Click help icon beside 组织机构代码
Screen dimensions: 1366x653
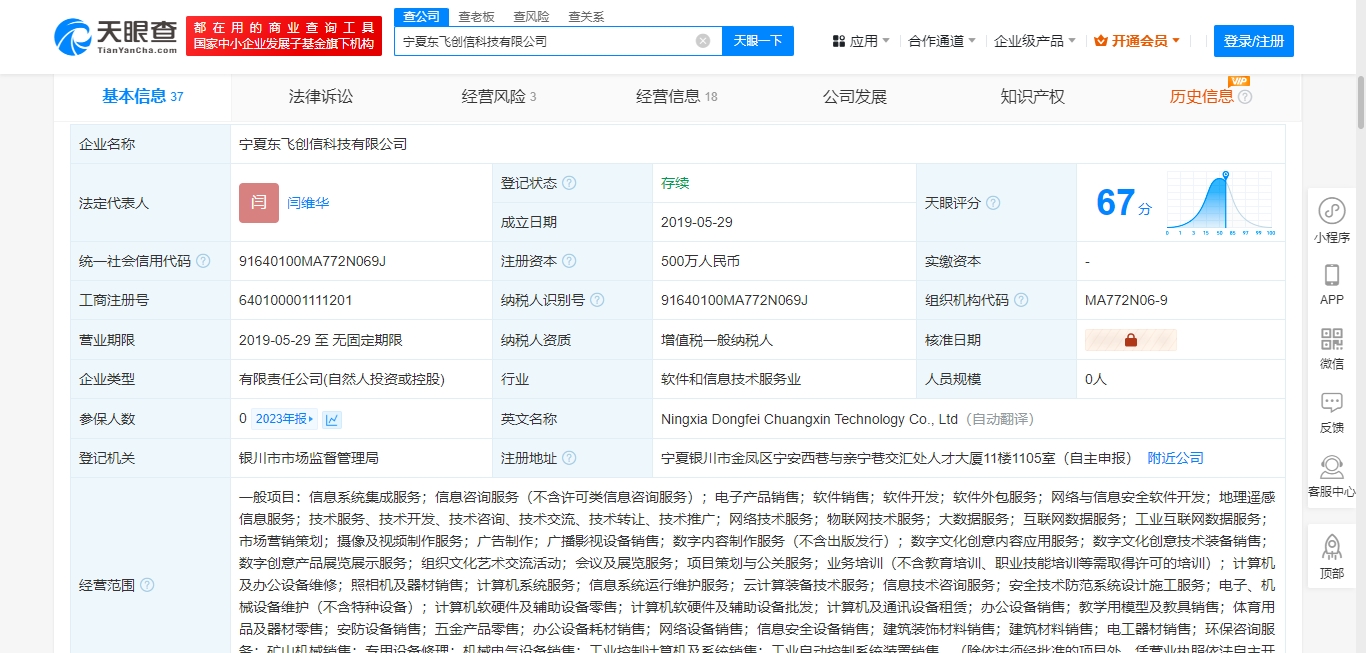tap(1021, 300)
